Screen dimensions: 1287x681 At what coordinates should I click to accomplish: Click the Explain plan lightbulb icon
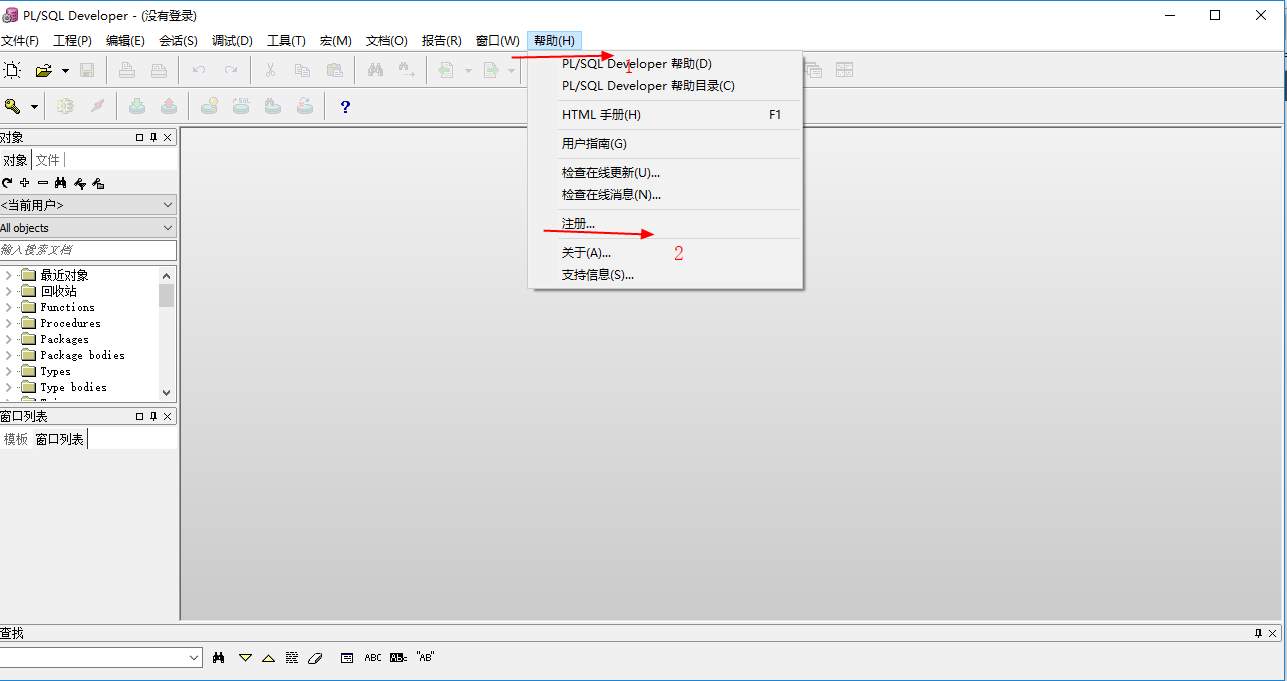209,106
